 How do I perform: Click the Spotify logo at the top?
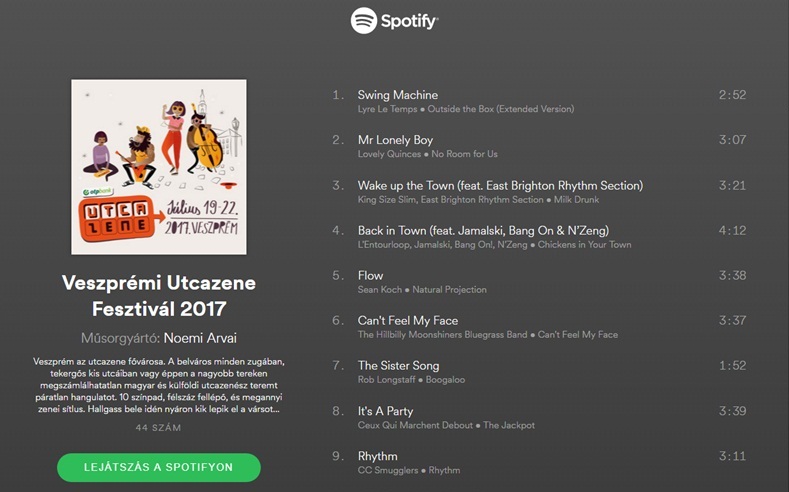coord(394,21)
